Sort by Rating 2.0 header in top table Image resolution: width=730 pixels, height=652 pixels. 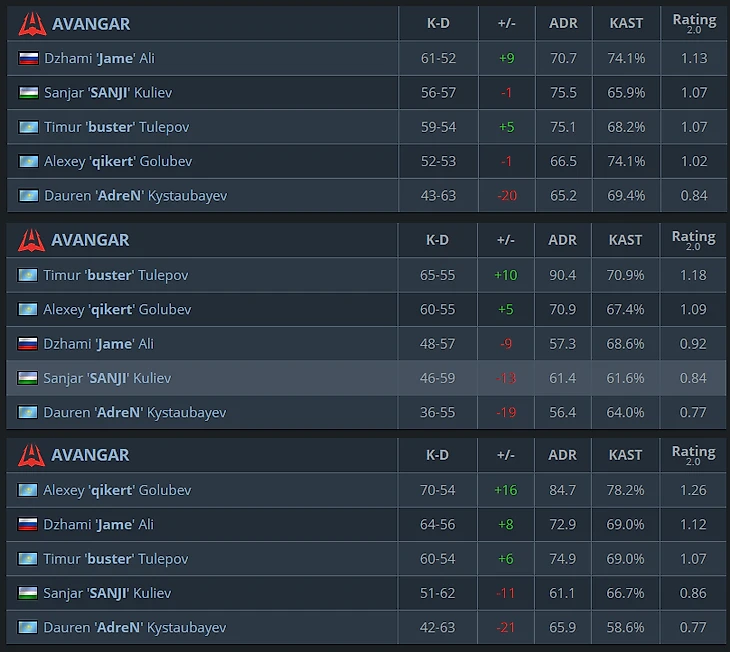694,23
